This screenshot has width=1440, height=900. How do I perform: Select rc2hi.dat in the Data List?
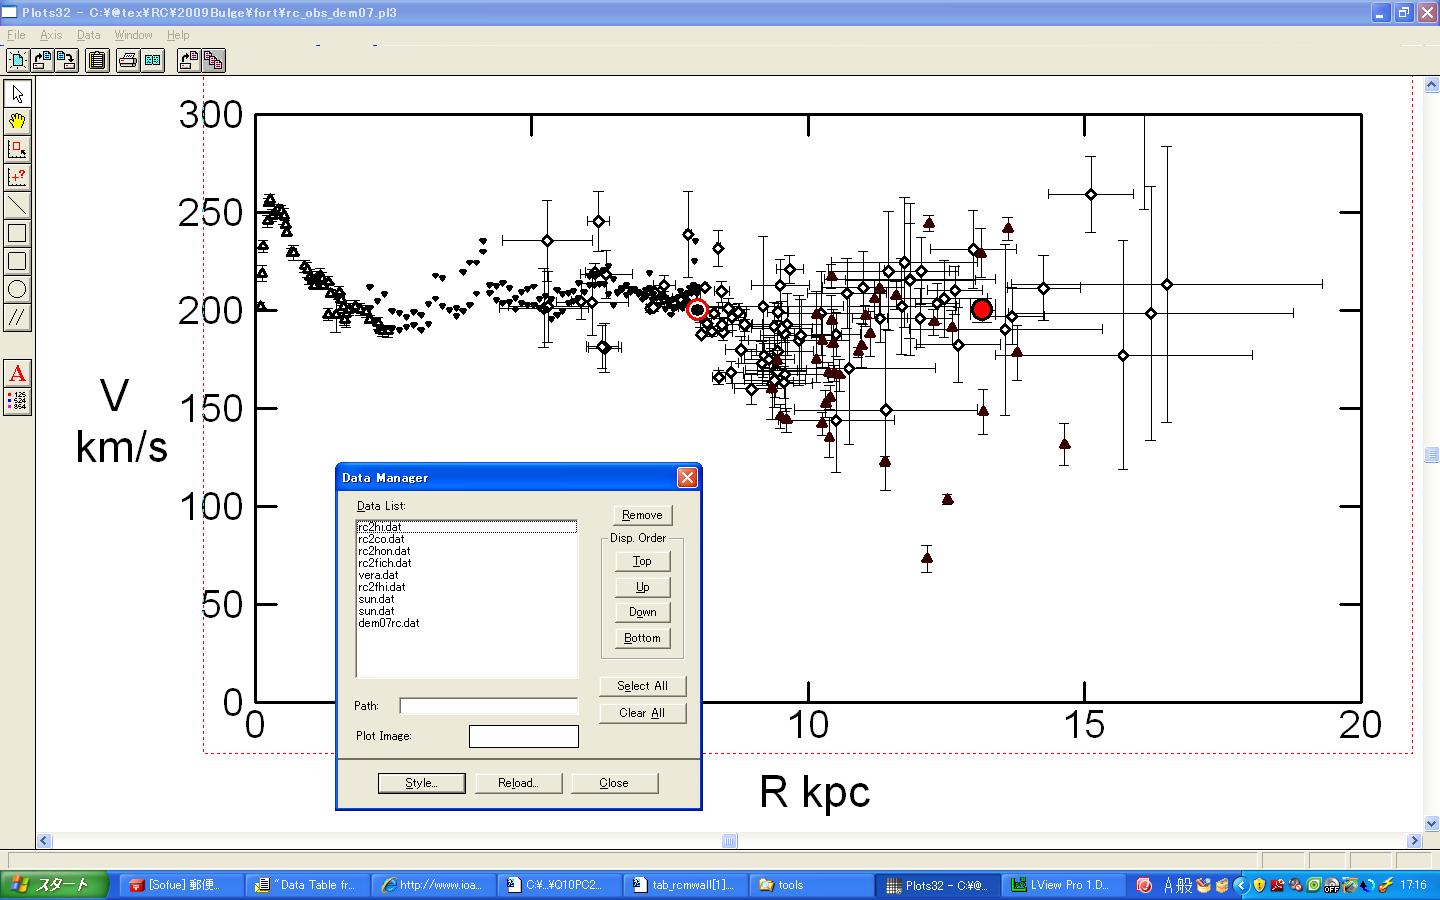click(466, 527)
